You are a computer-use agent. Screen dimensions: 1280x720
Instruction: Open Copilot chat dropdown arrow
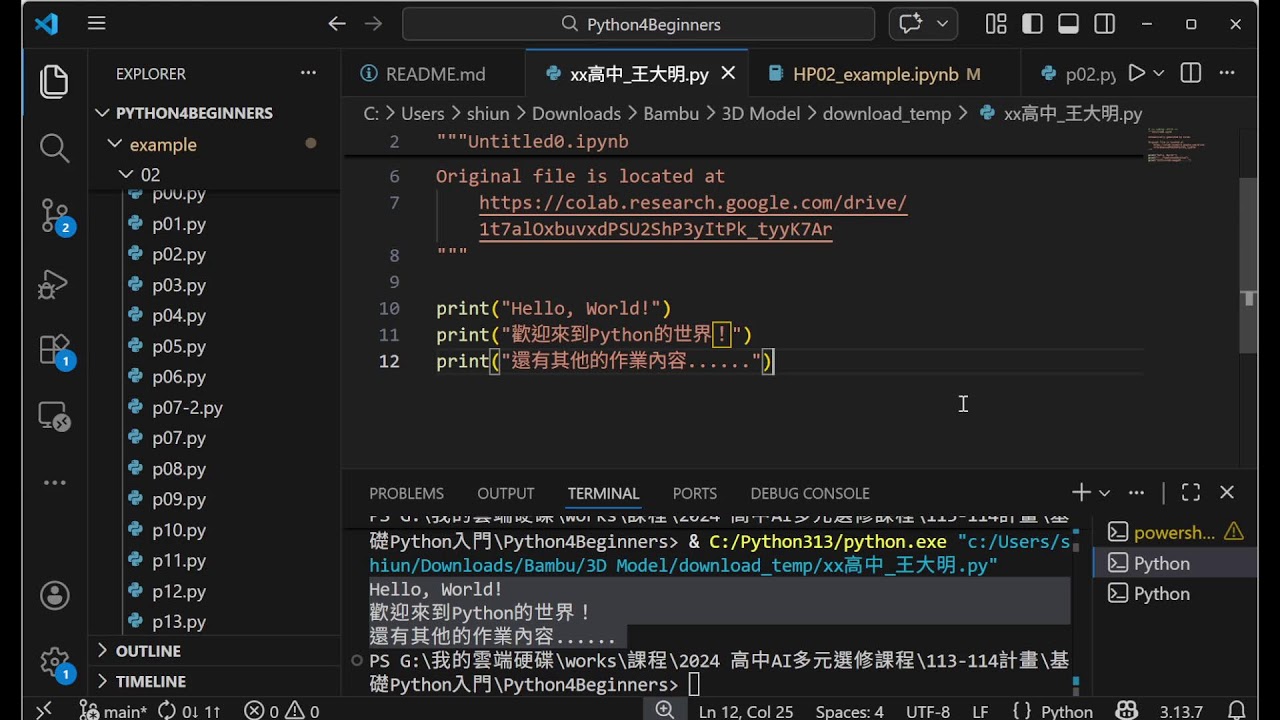click(x=942, y=24)
